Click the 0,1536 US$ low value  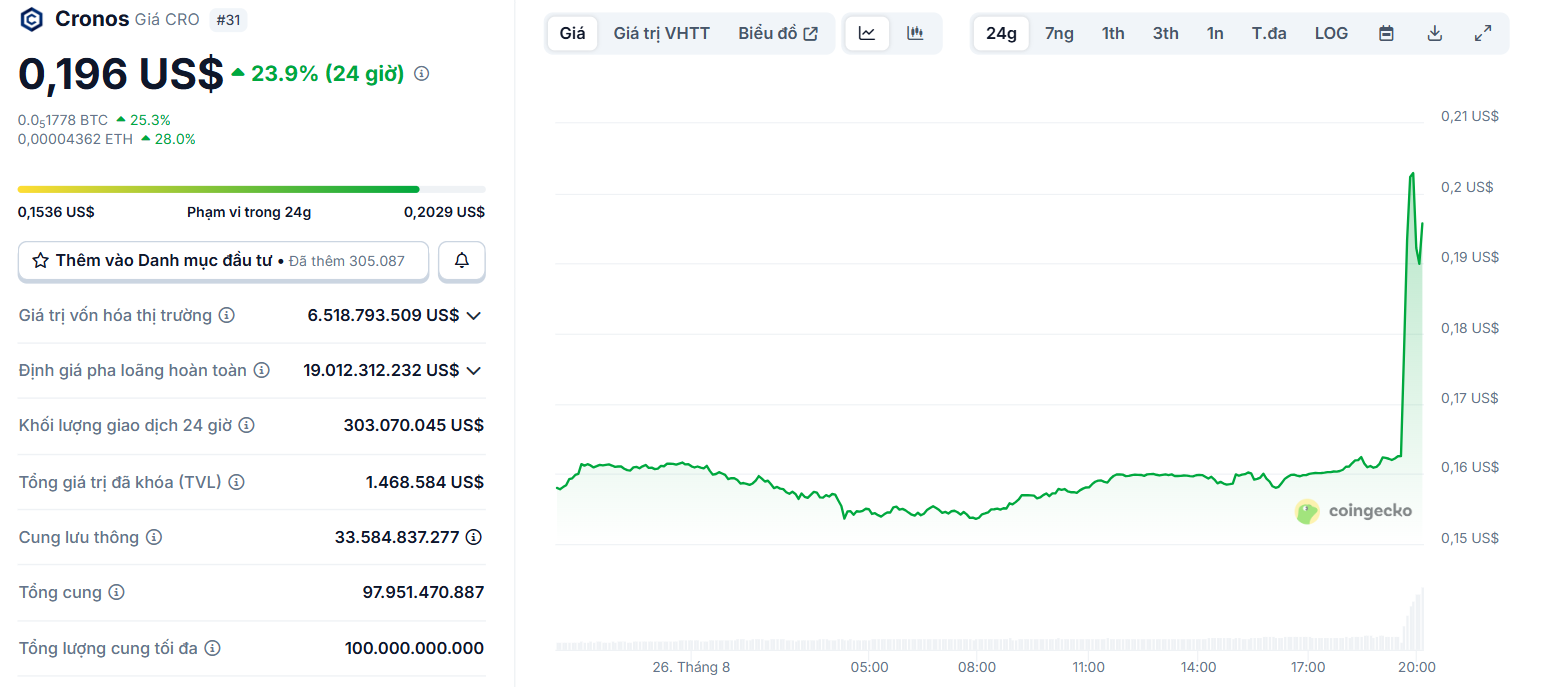coord(56,212)
